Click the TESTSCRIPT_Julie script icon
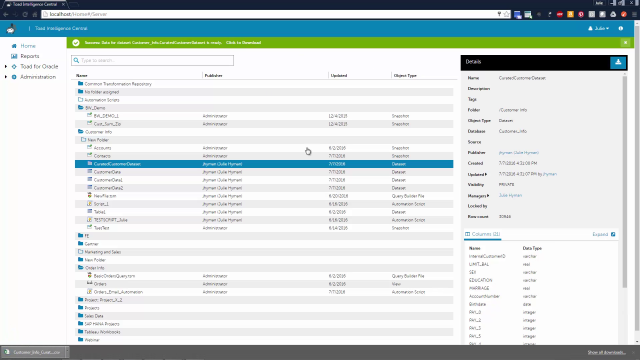The width and height of the screenshot is (640, 360). pyautogui.click(x=90, y=220)
